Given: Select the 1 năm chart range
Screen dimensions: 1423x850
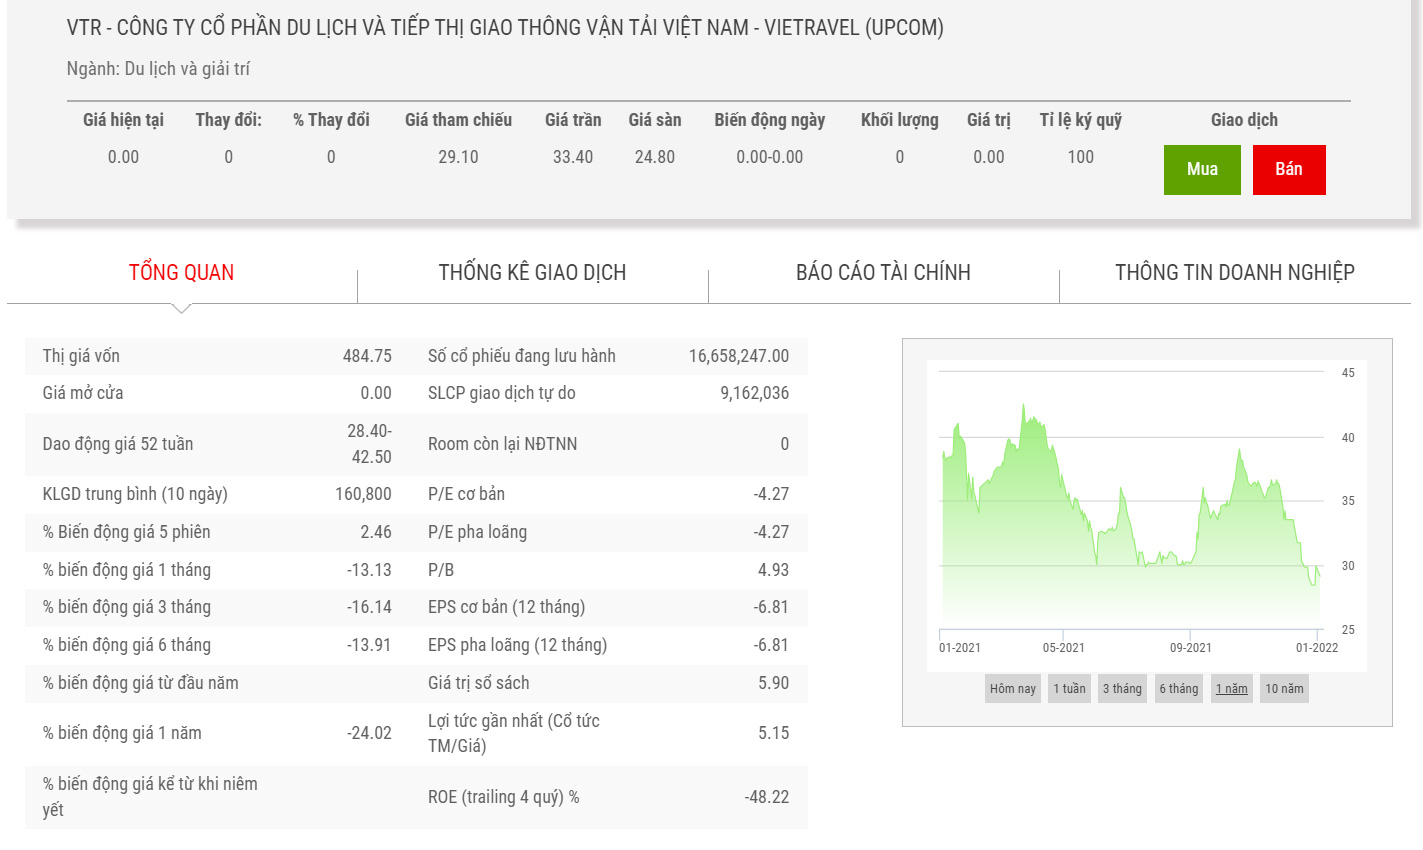Looking at the screenshot, I should (1232, 689).
